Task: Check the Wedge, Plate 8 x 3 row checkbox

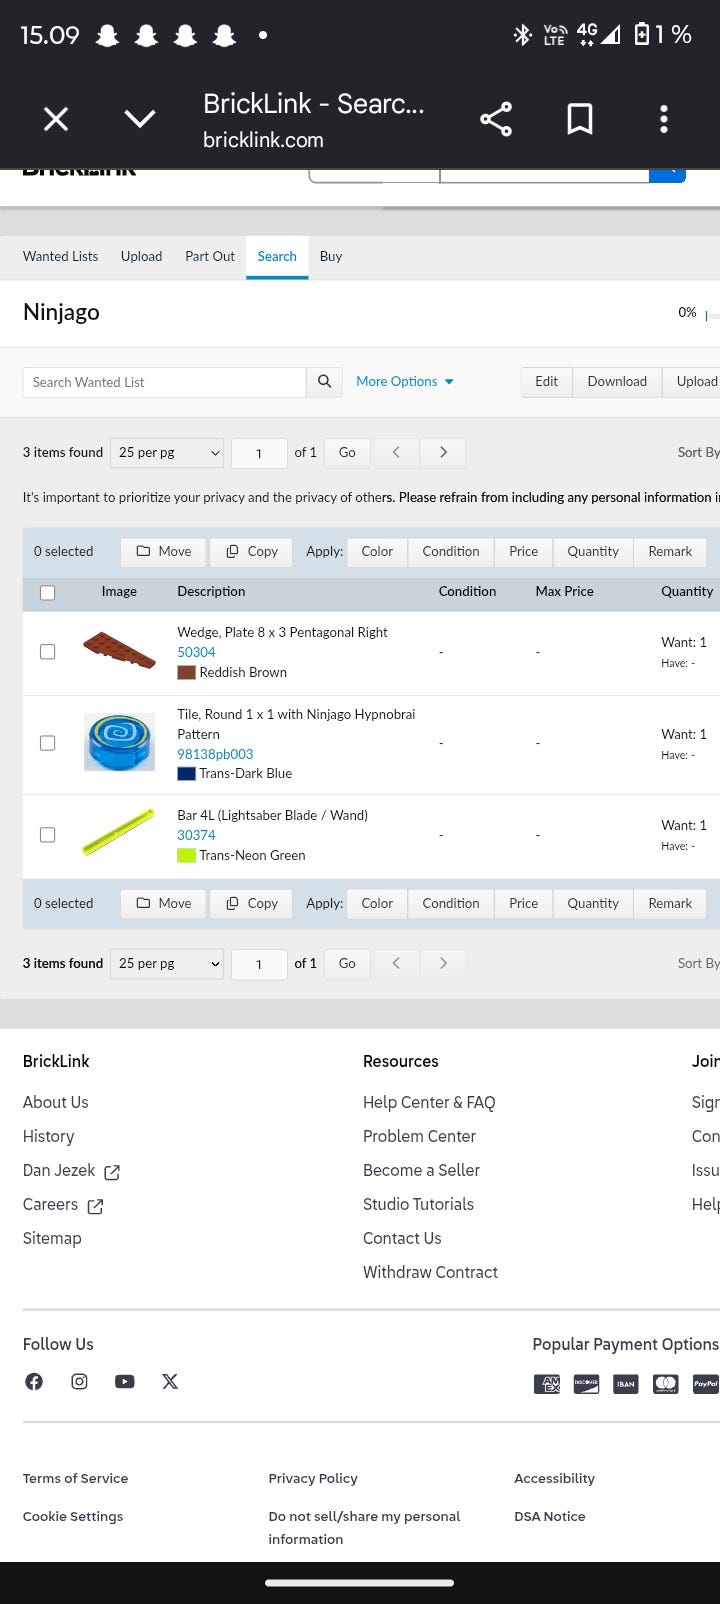Action: [47, 652]
